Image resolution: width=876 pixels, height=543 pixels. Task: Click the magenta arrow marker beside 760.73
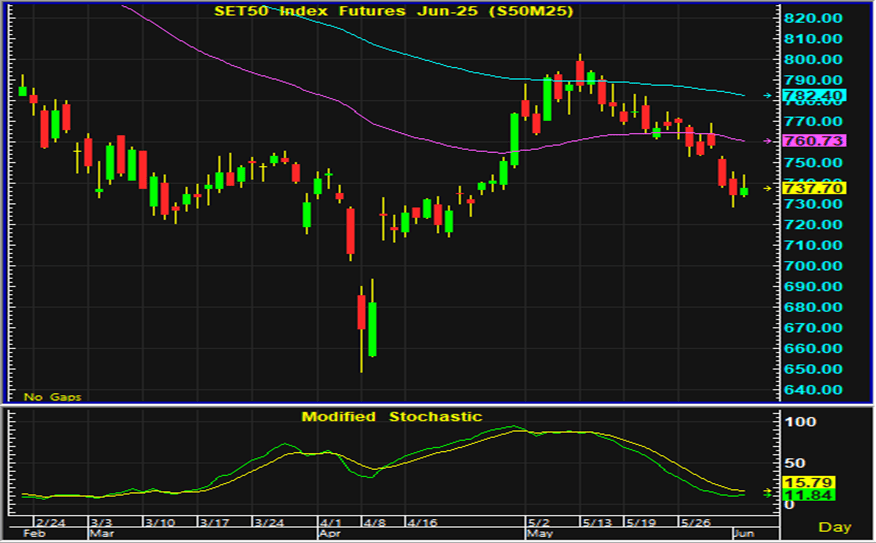point(768,141)
